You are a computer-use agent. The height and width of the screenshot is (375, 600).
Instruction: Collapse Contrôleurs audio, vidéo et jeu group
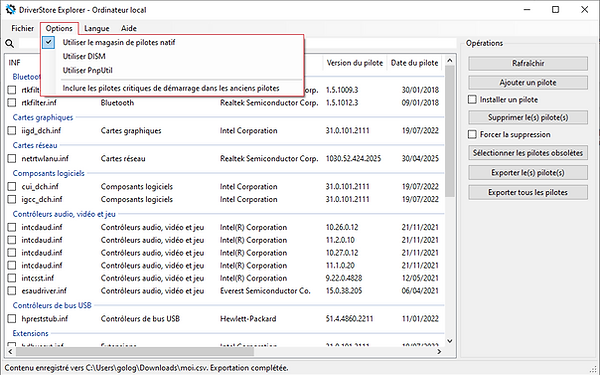(64, 214)
